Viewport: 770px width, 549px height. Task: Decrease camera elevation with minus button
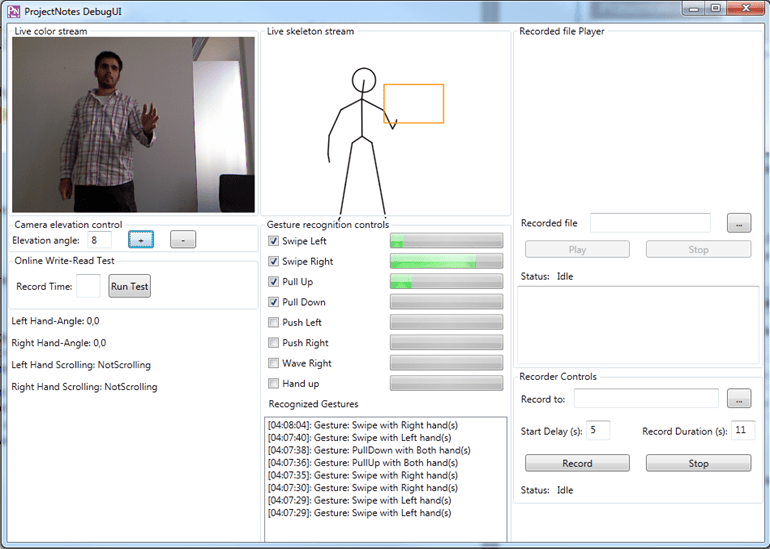click(183, 239)
